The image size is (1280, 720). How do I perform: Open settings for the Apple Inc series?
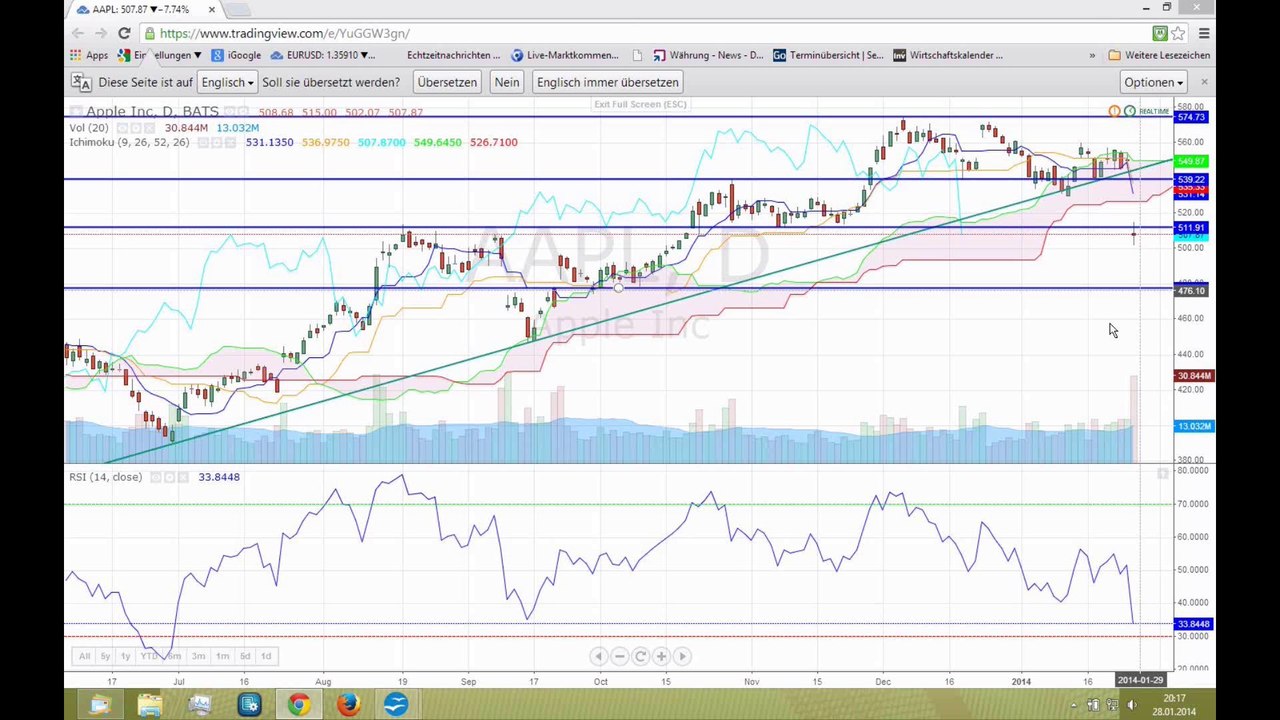pyautogui.click(x=242, y=112)
